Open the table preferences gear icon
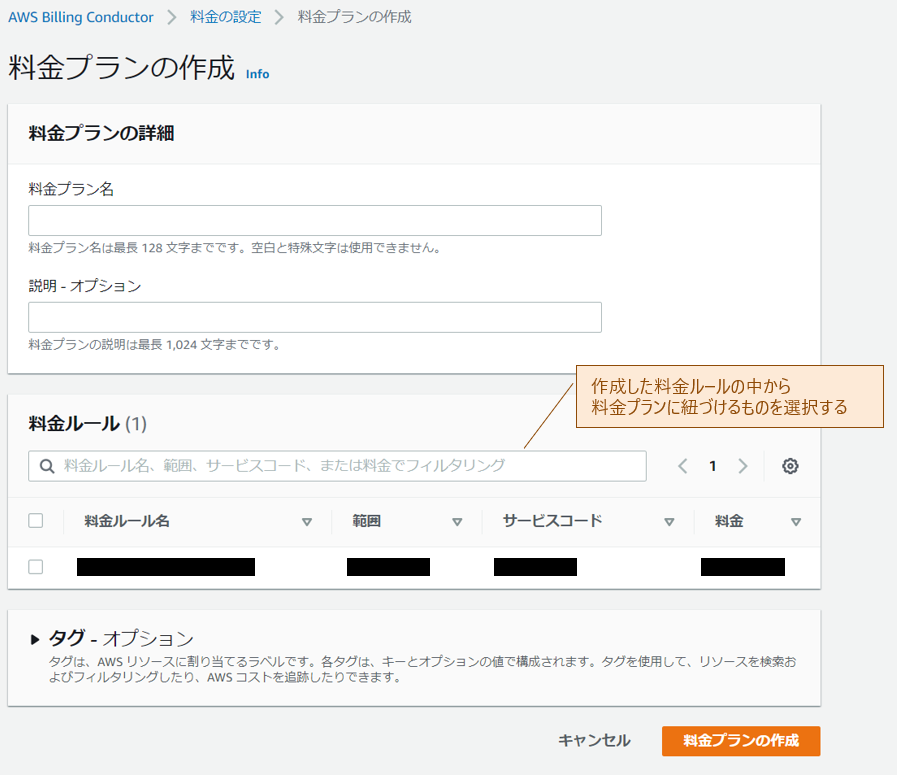This screenshot has height=775, width=897. click(x=790, y=466)
